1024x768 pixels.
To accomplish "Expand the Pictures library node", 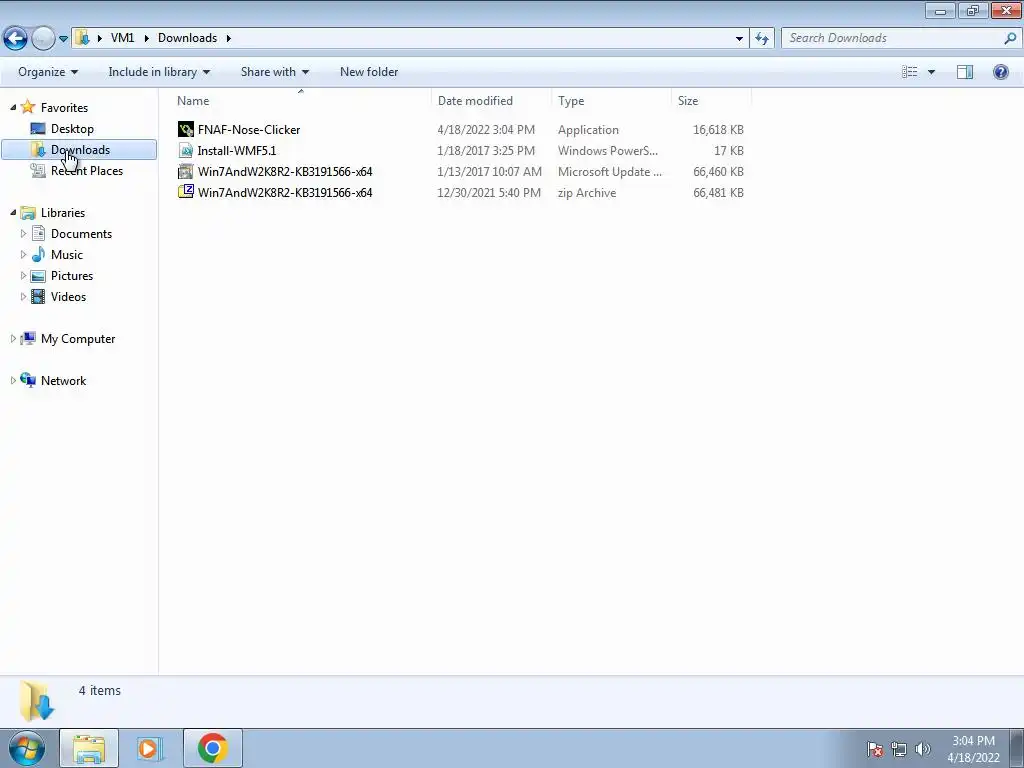I will pyautogui.click(x=24, y=276).
